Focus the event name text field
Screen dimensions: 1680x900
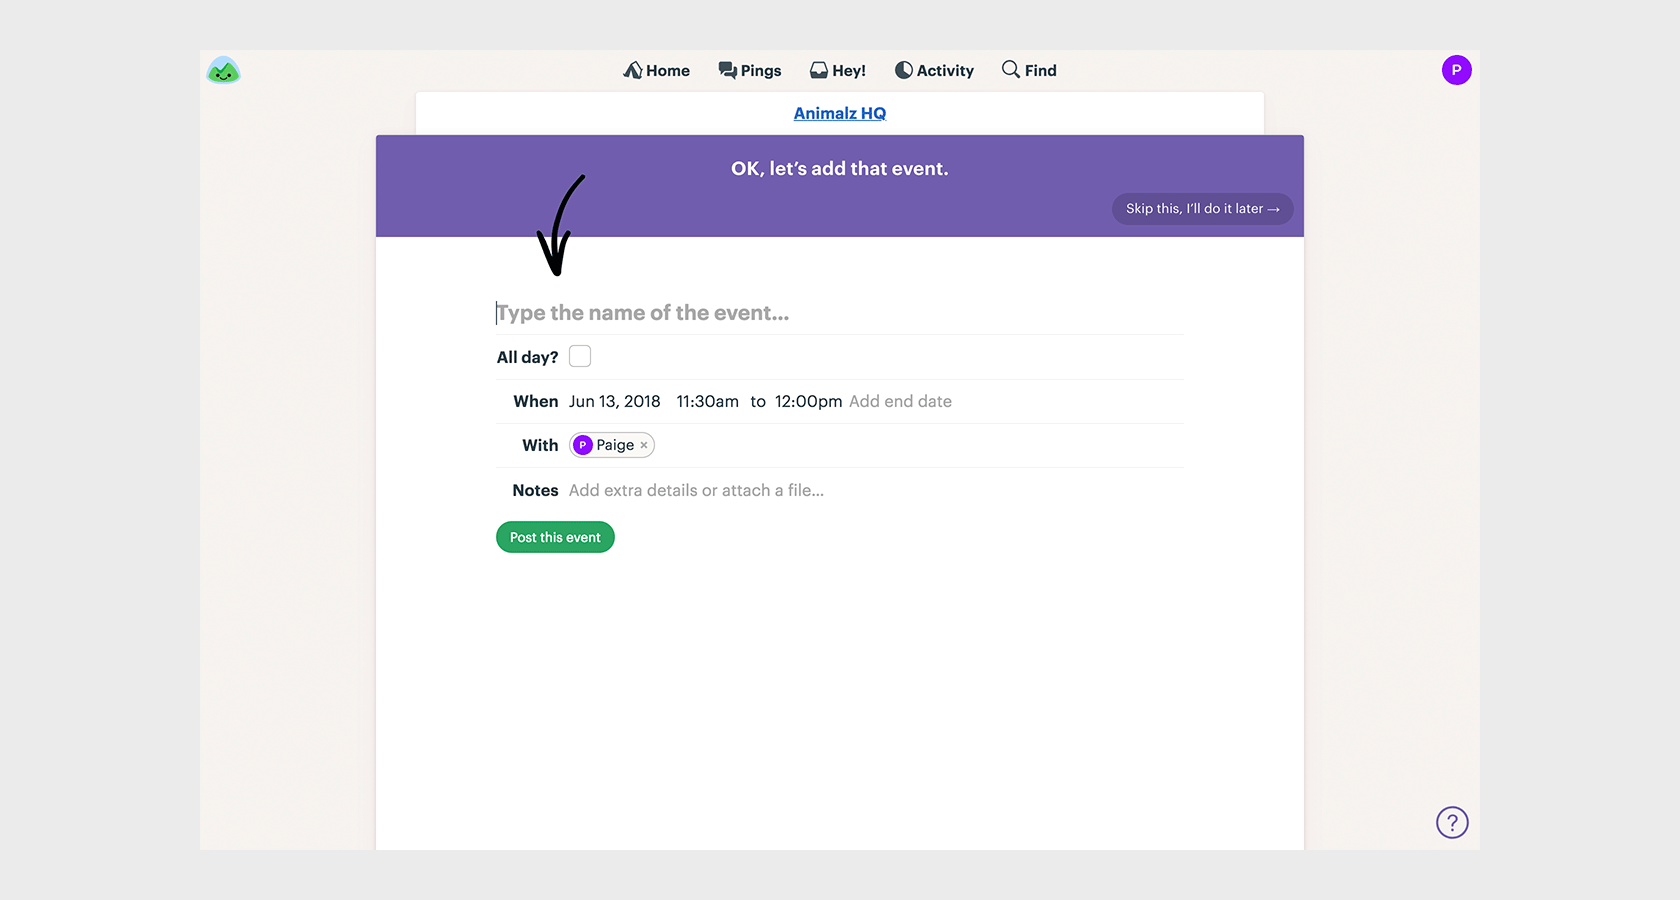pyautogui.click(x=838, y=313)
